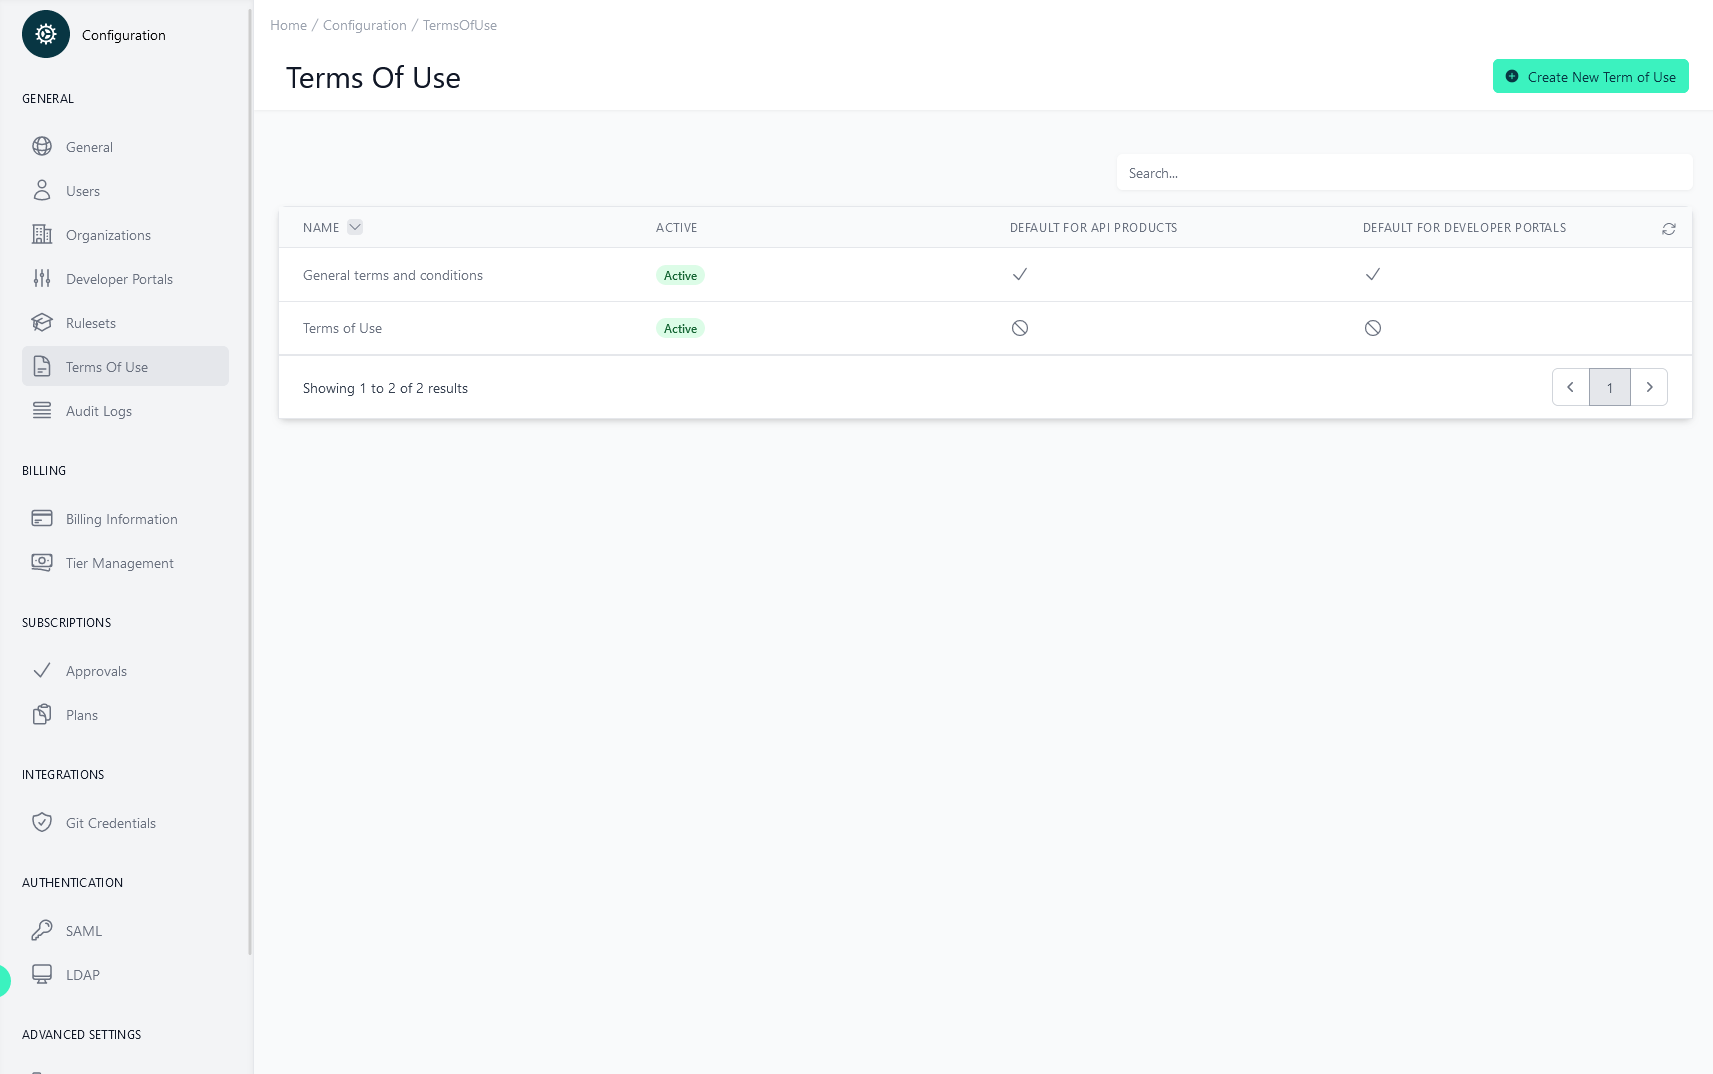
Task: Click the Configuration gear icon at top
Action: [45, 34]
